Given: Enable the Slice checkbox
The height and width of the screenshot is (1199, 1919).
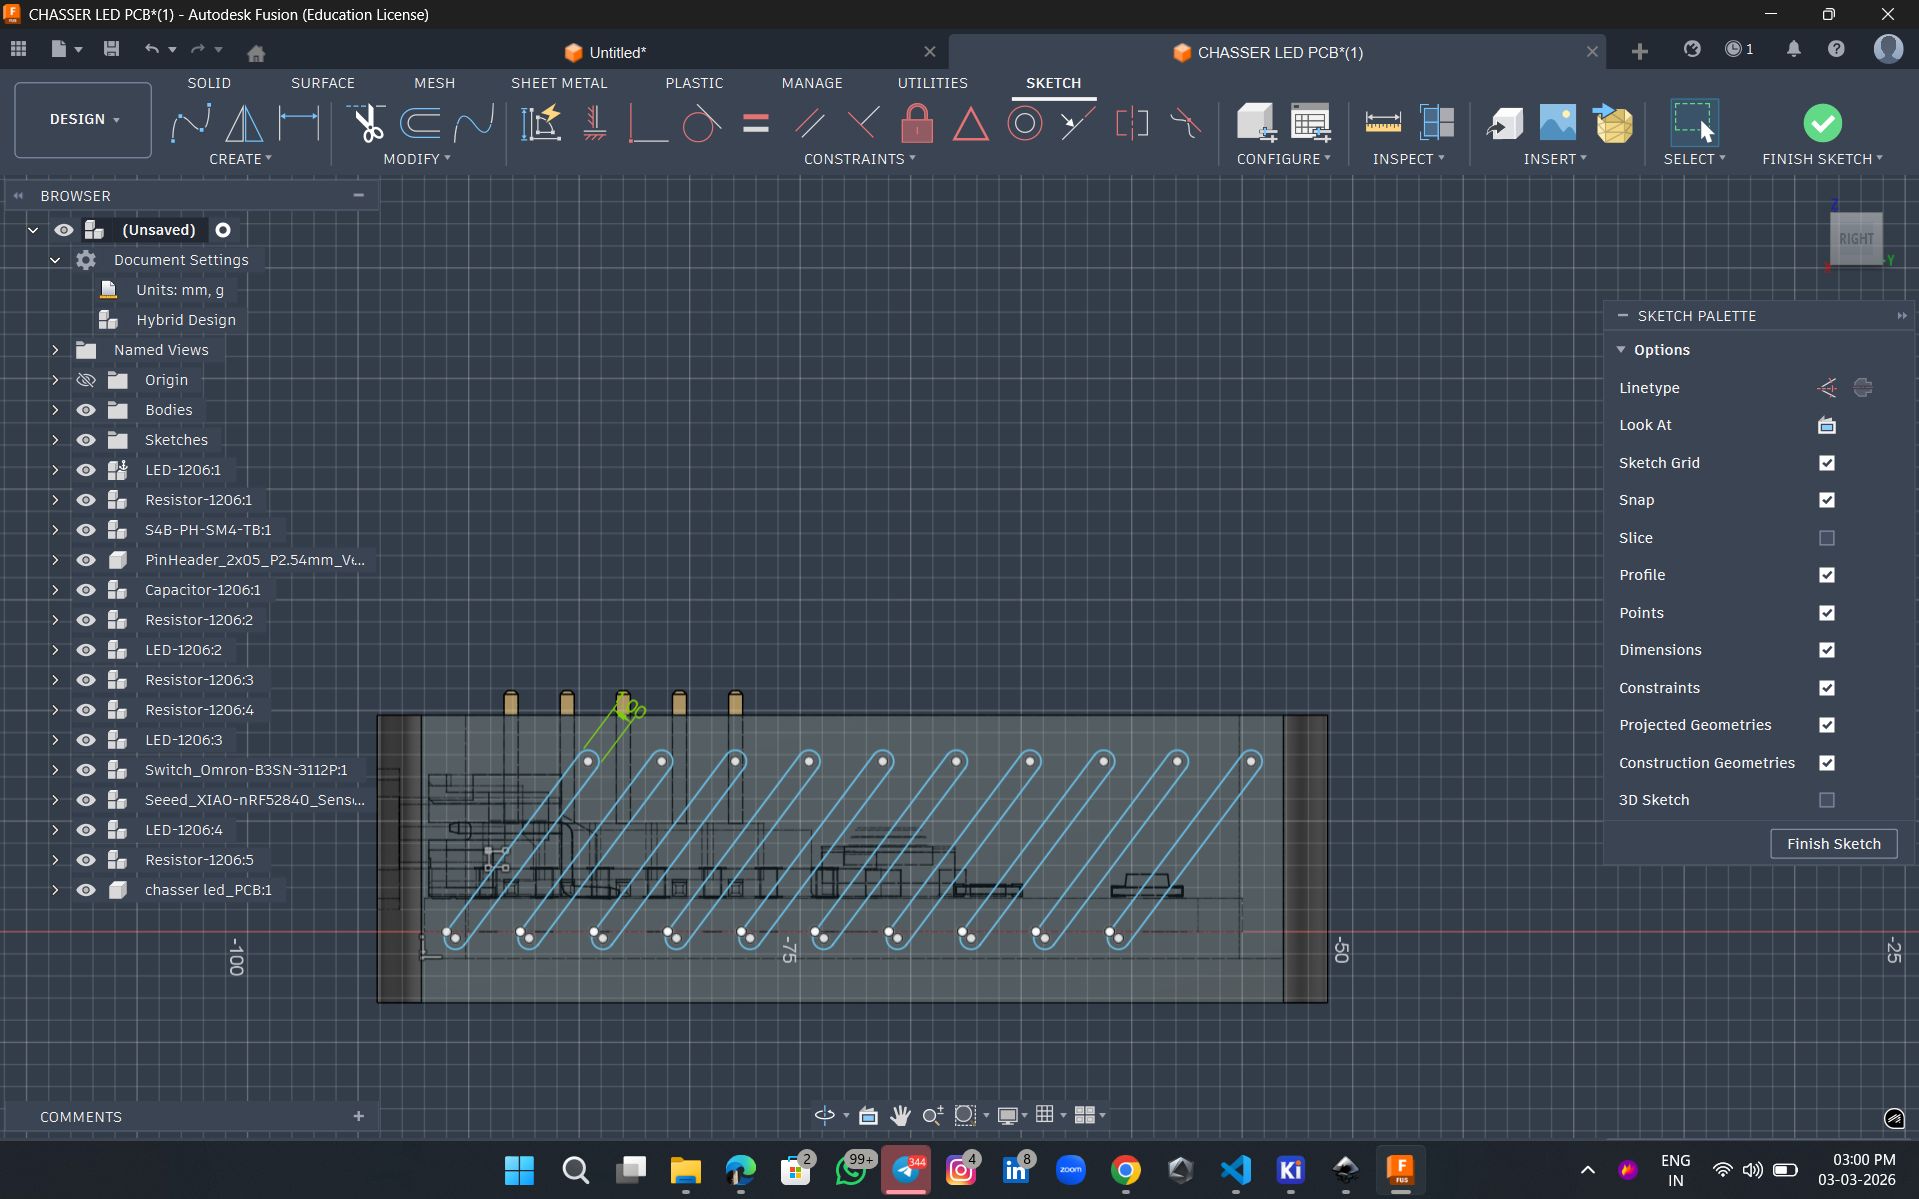Looking at the screenshot, I should coord(1826,538).
